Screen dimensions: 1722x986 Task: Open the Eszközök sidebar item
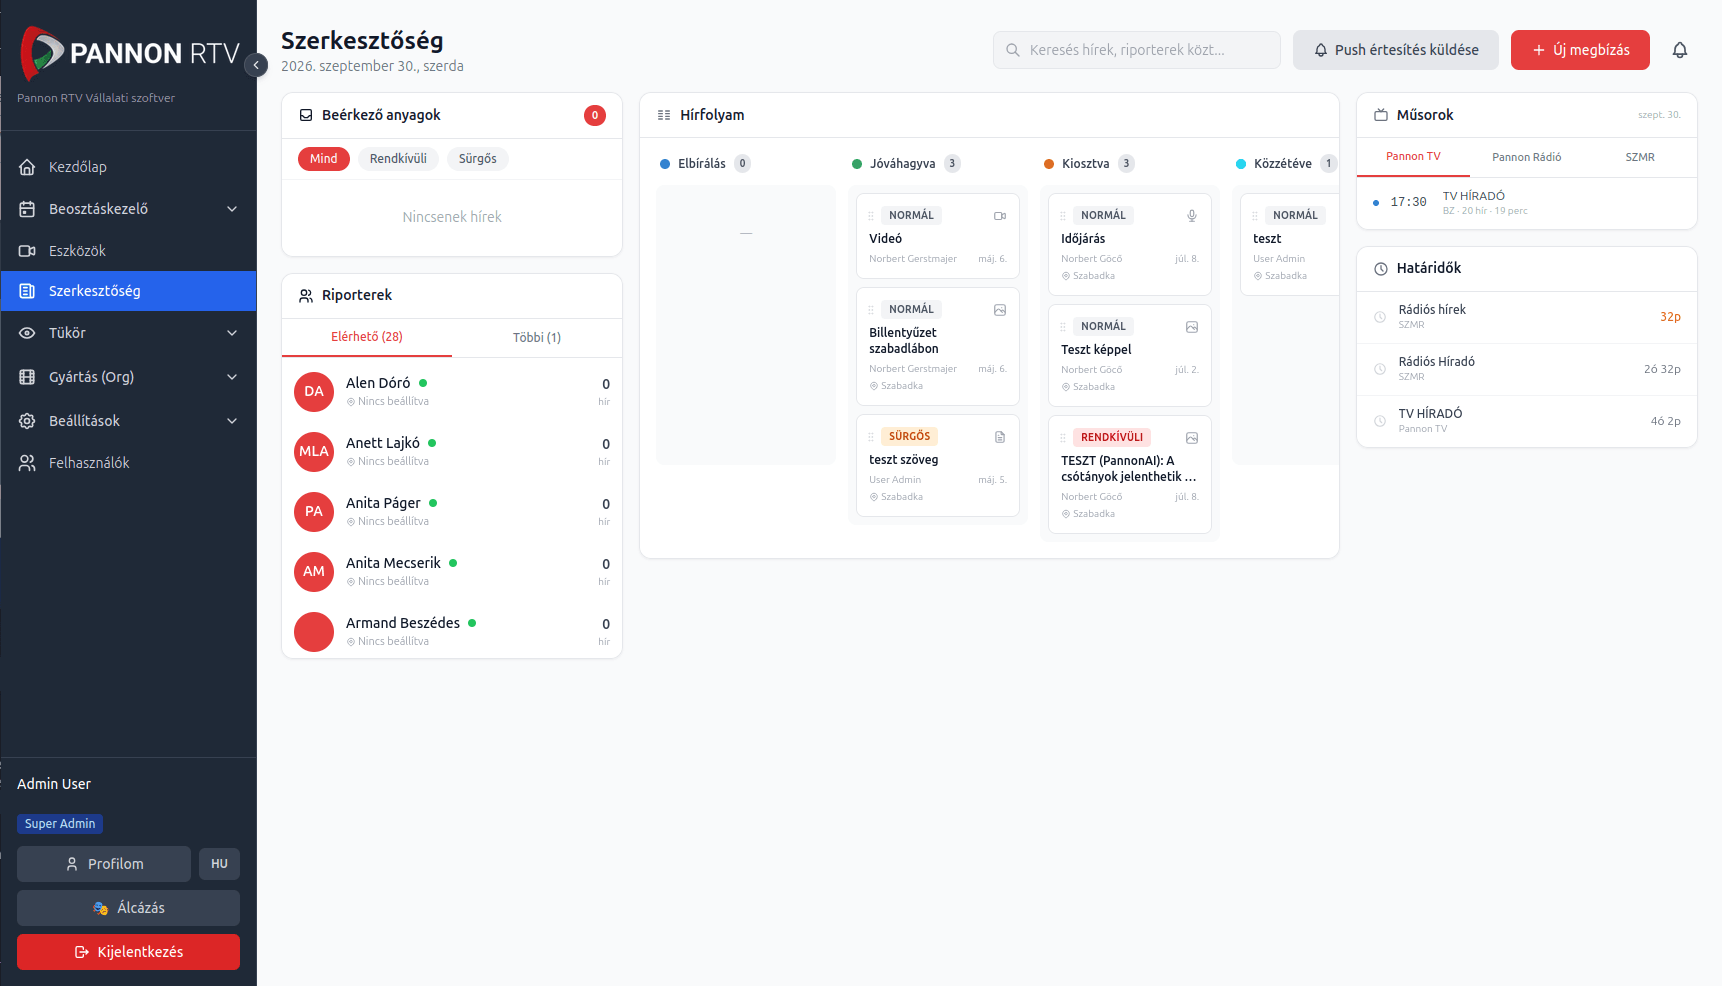128,251
